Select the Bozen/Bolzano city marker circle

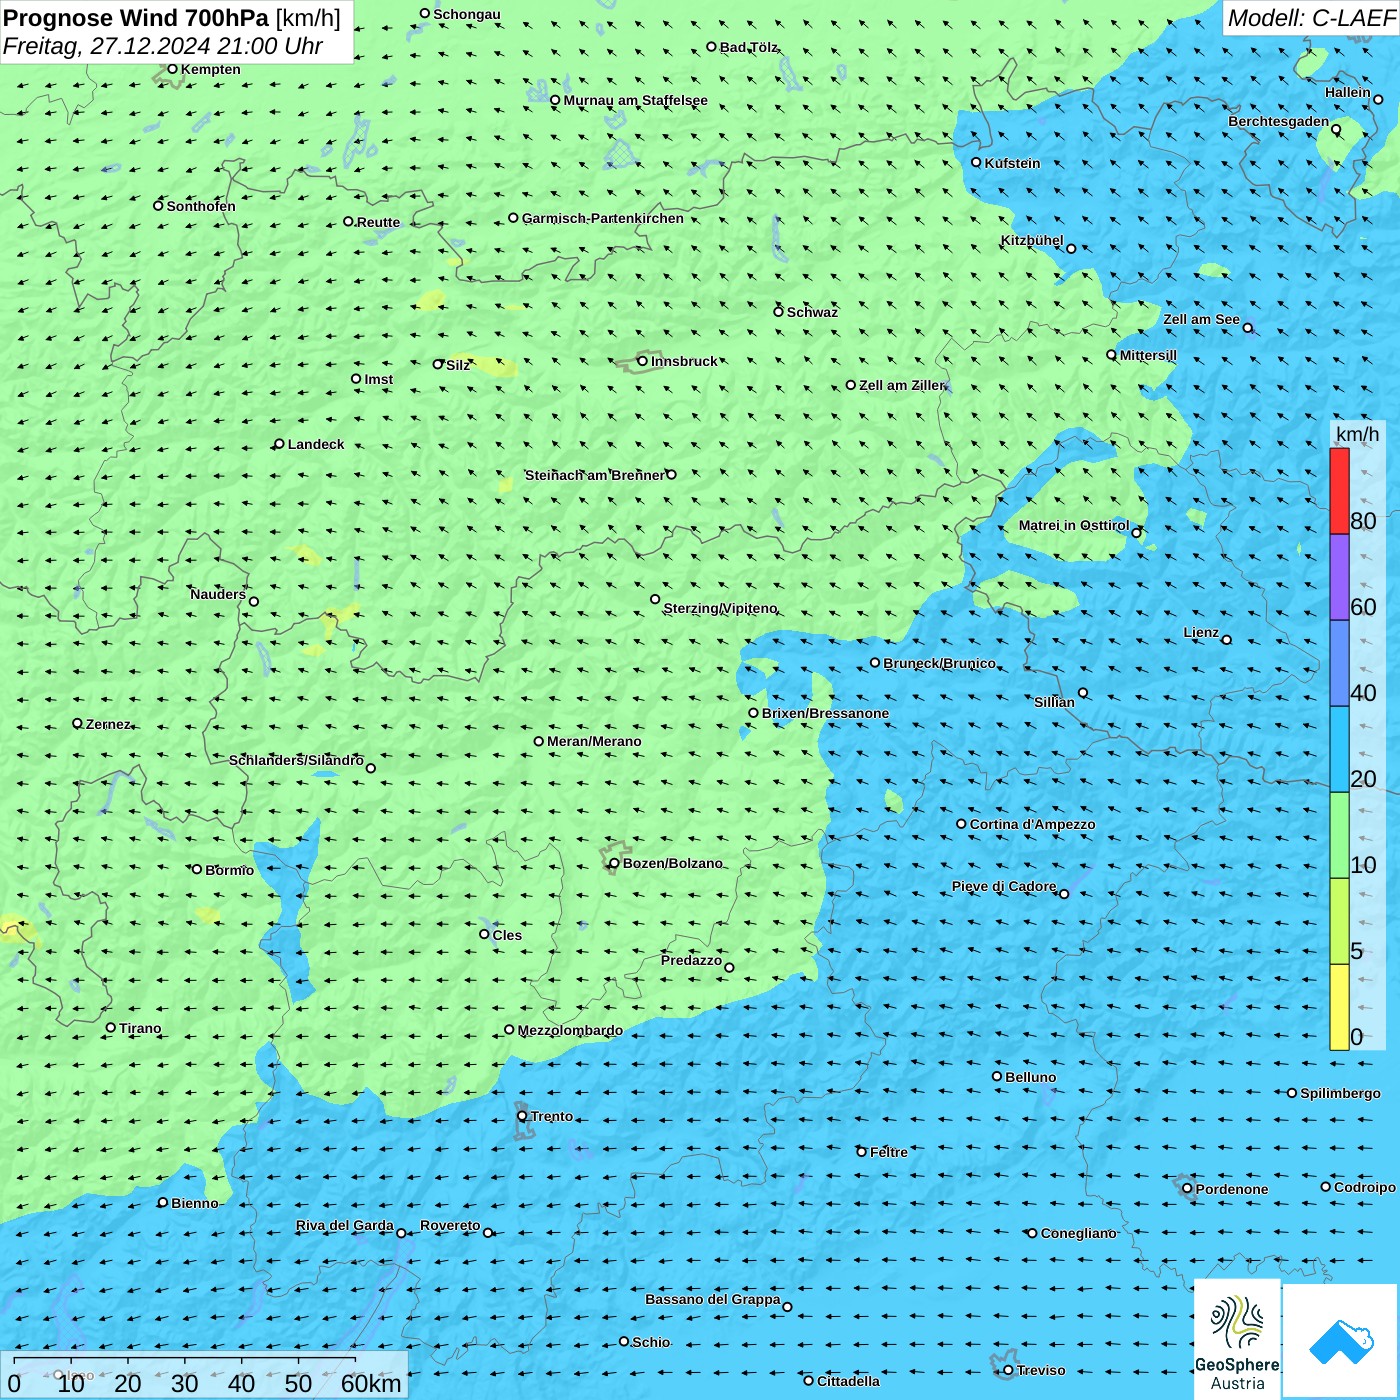[x=615, y=863]
